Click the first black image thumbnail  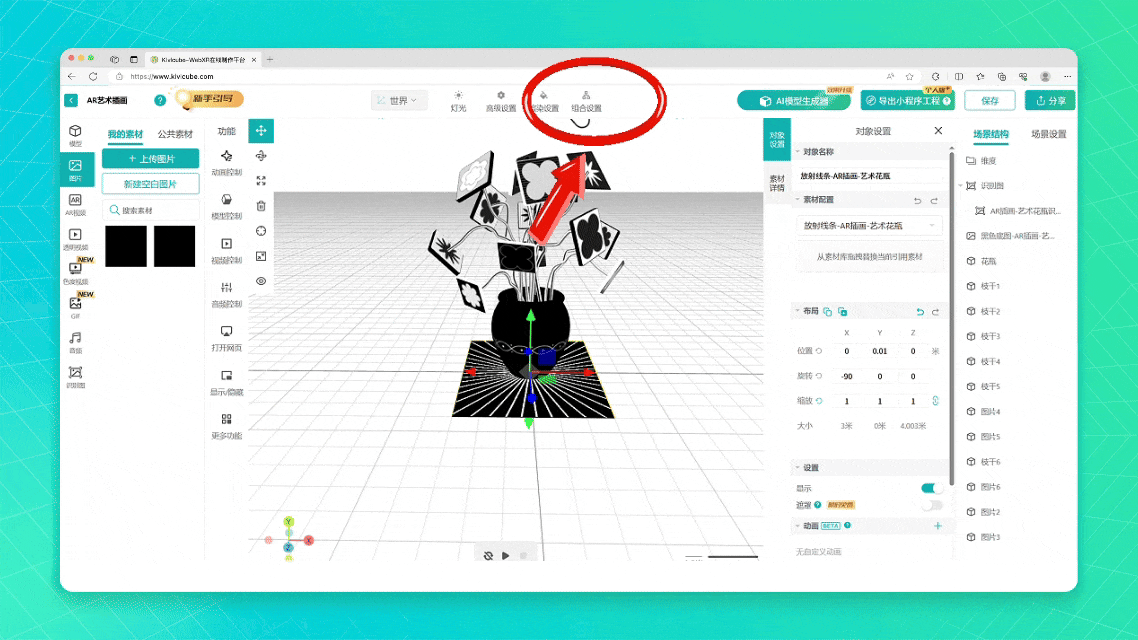pos(126,246)
